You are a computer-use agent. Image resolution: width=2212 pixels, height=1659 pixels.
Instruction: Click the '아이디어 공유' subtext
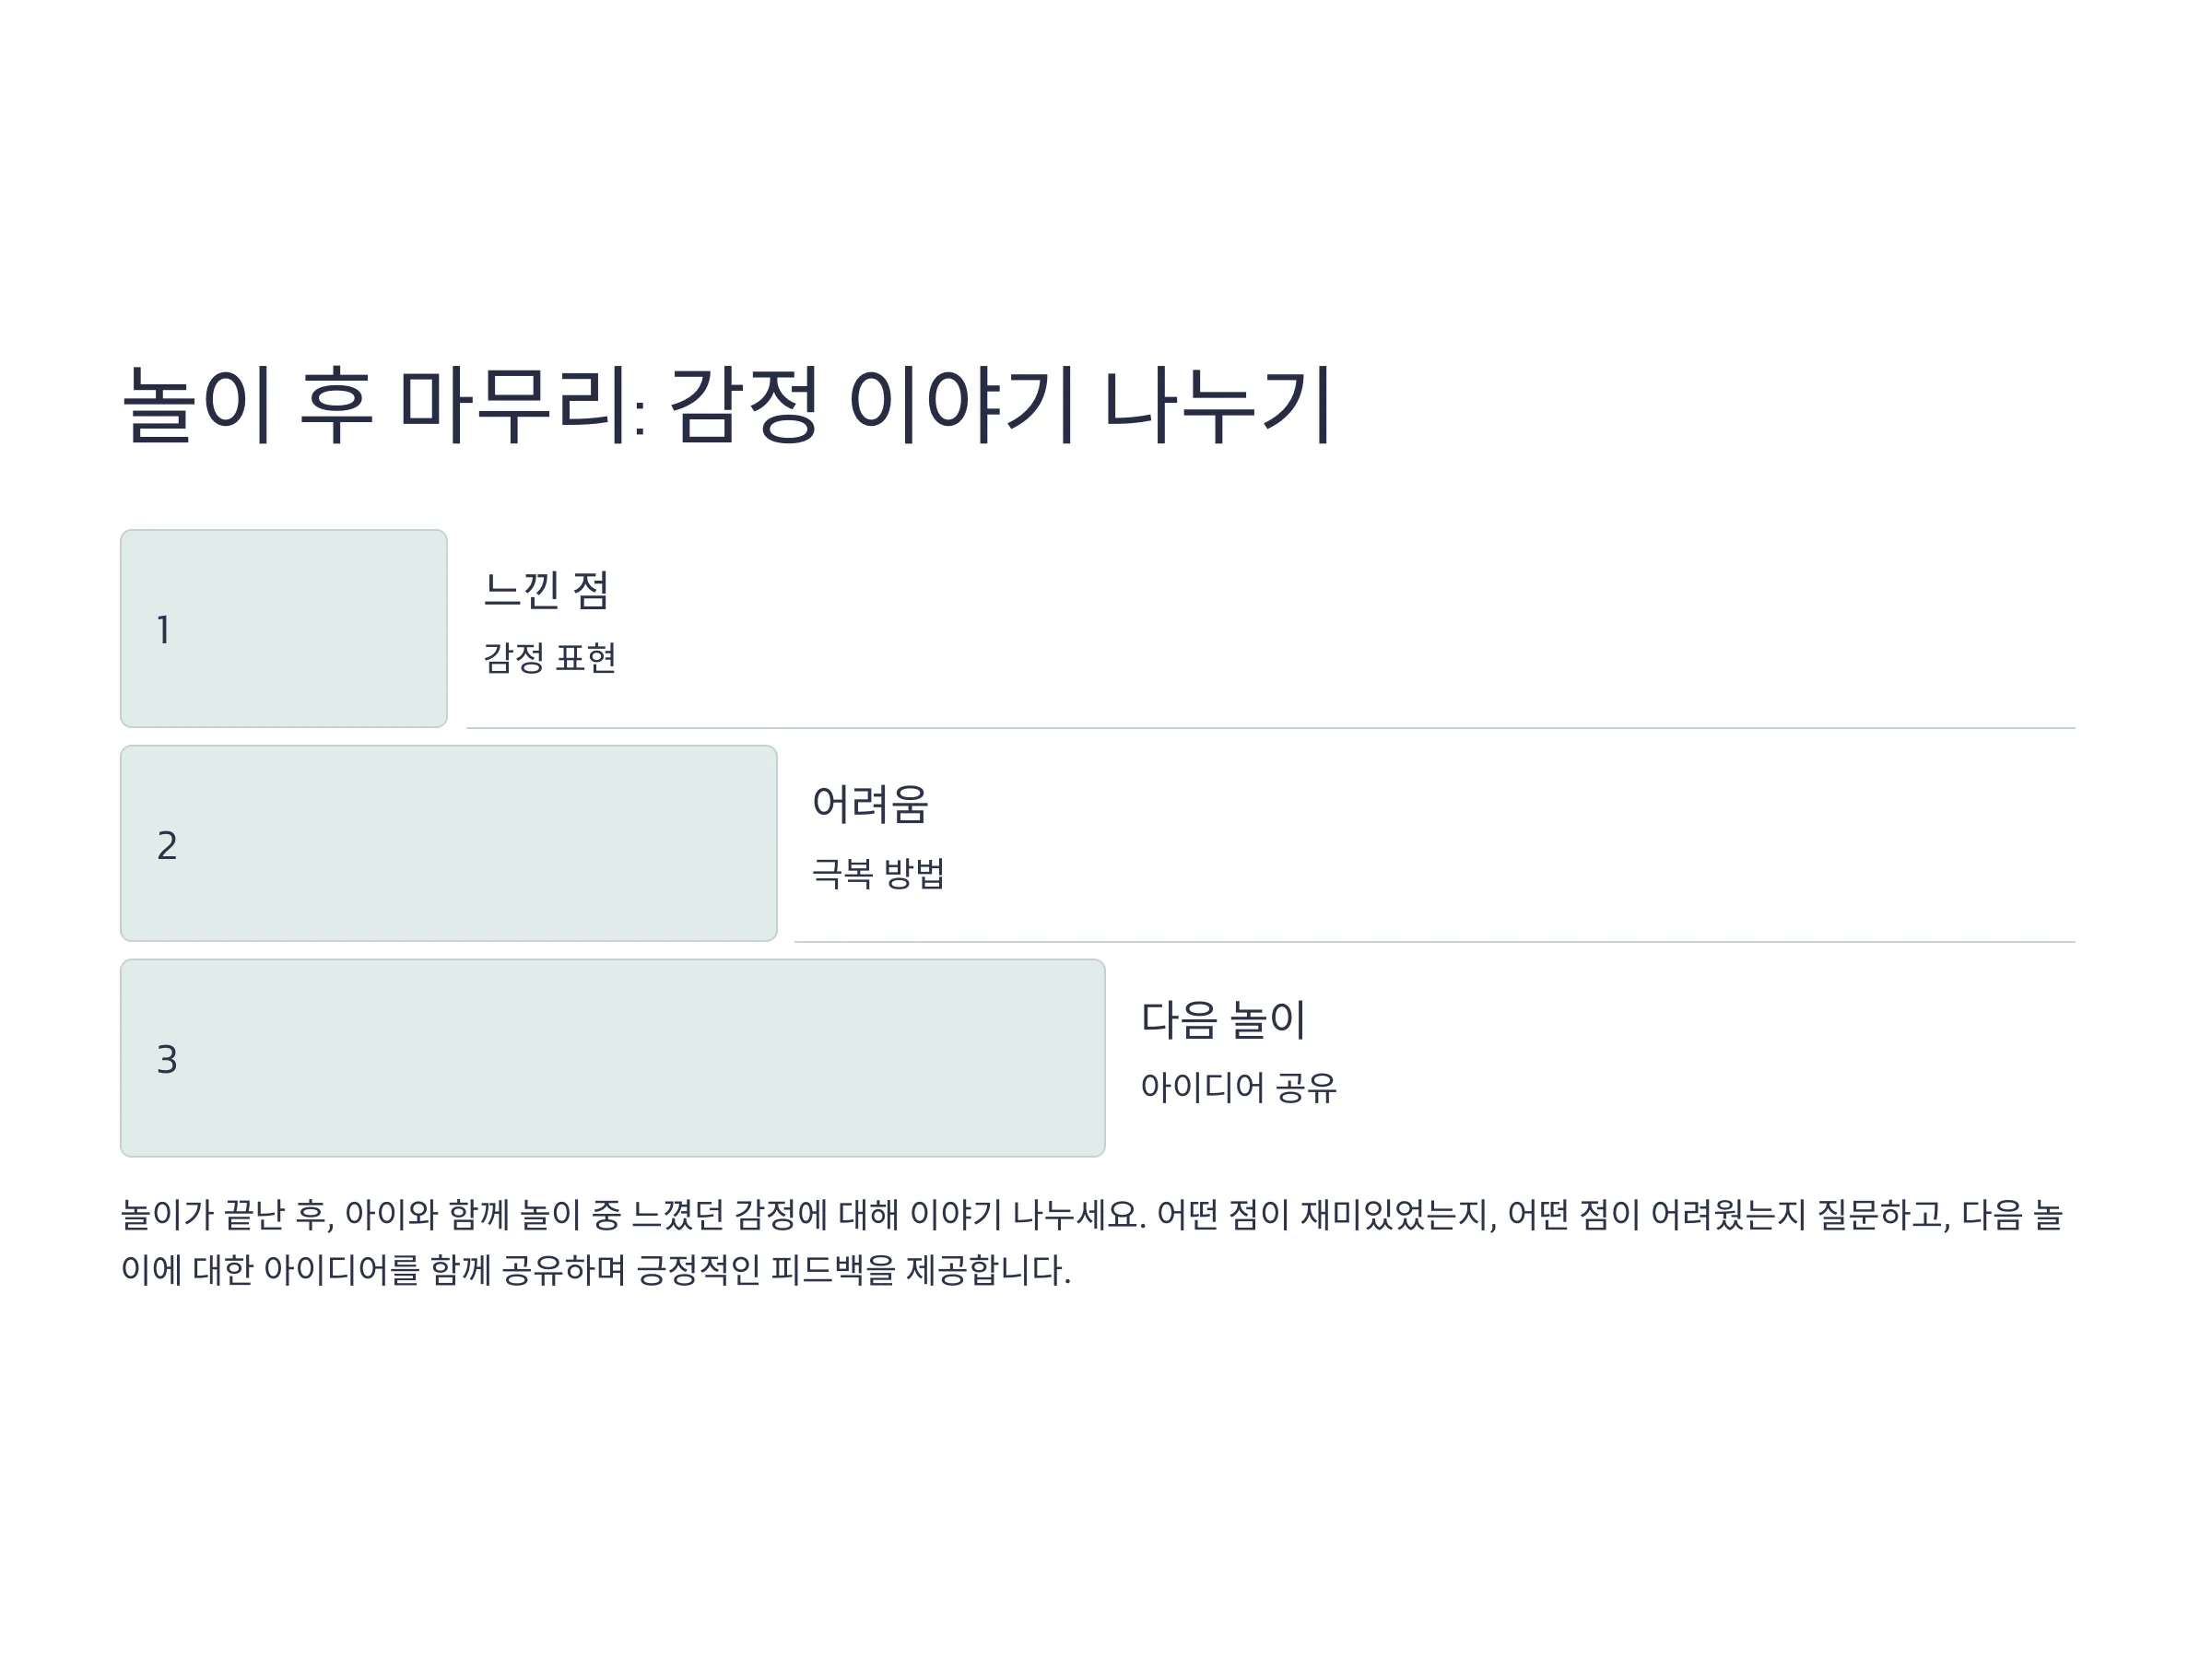tap(1239, 1087)
